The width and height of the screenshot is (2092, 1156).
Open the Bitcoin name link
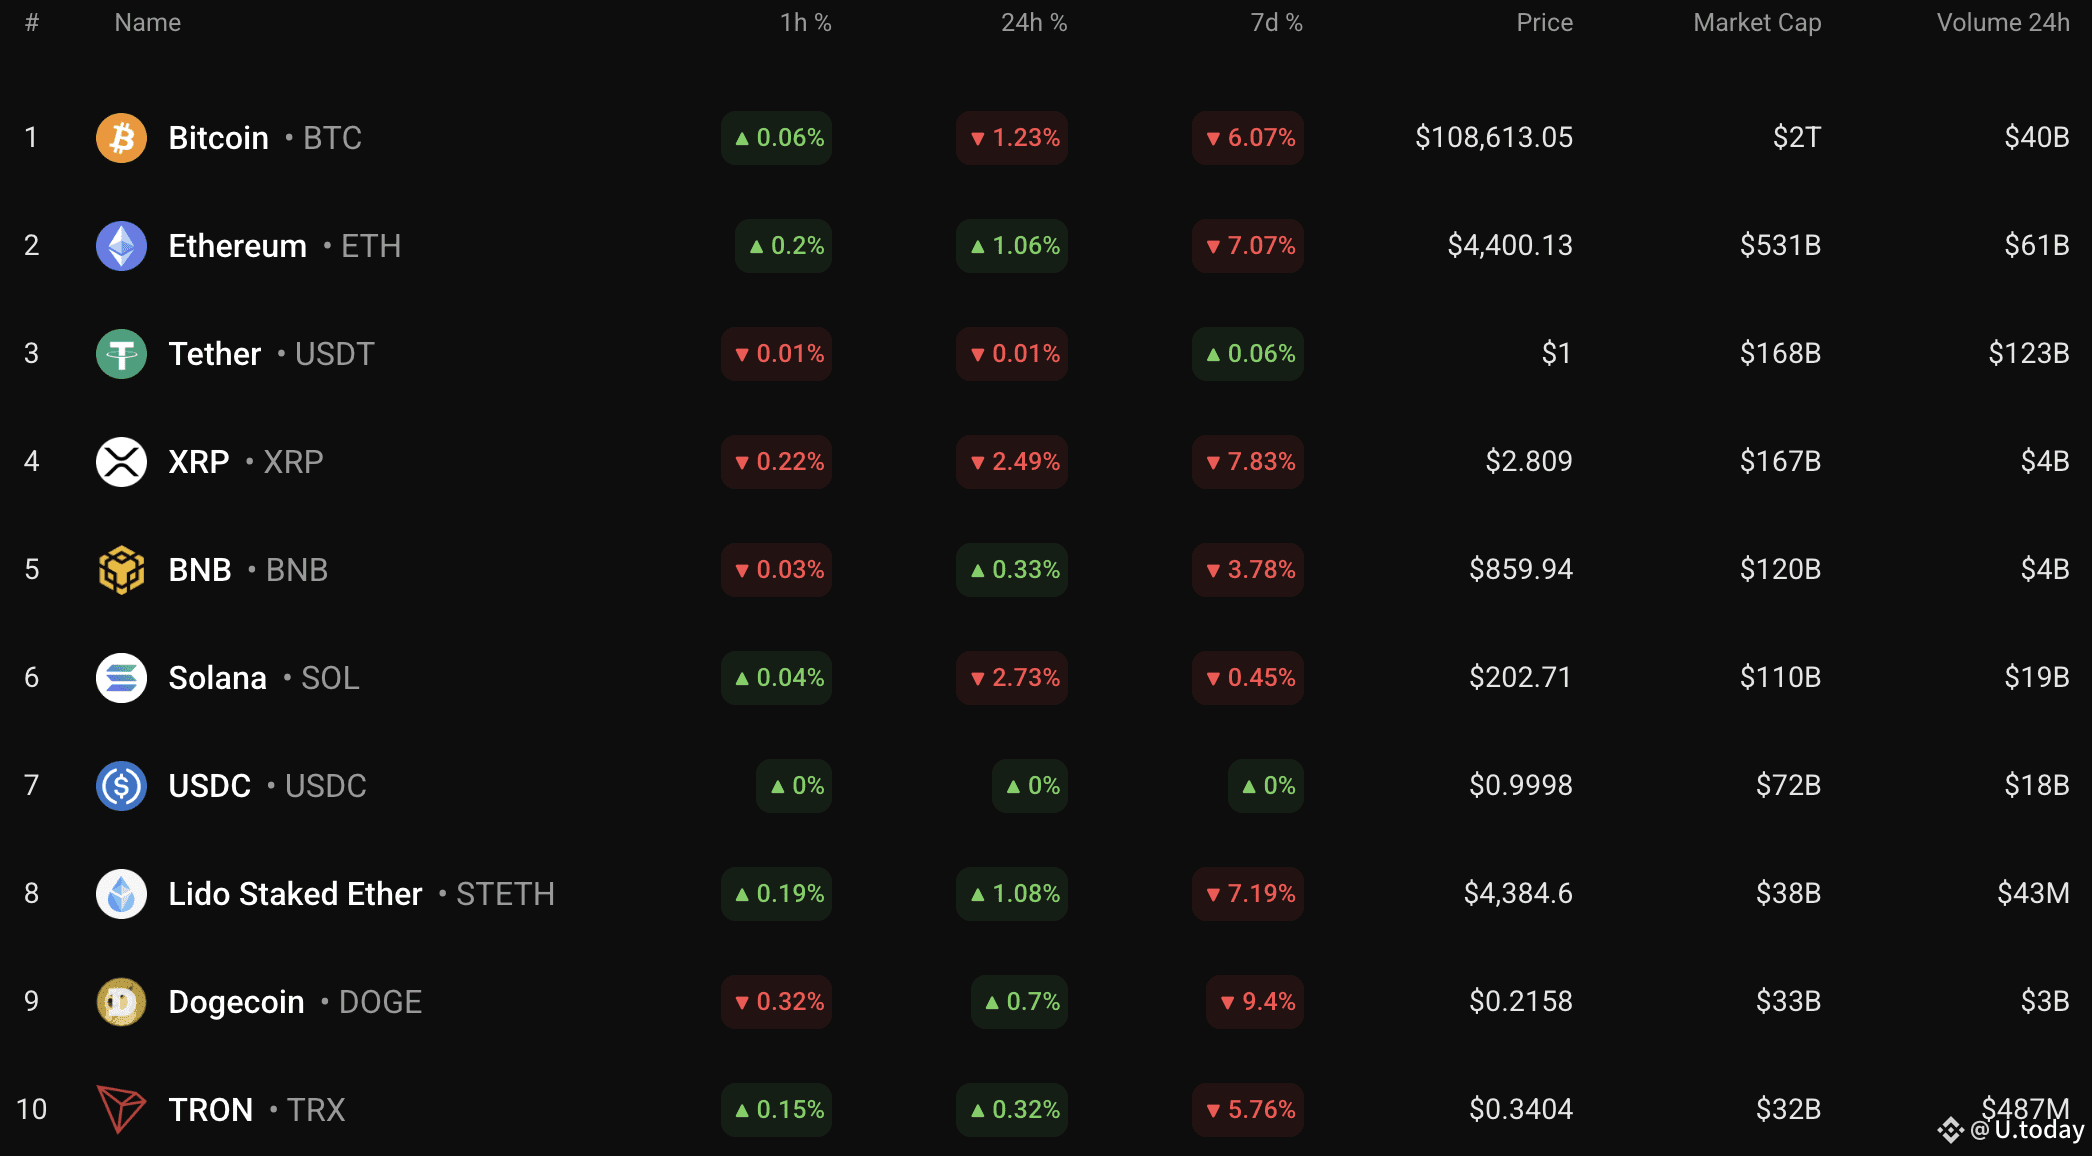click(218, 138)
